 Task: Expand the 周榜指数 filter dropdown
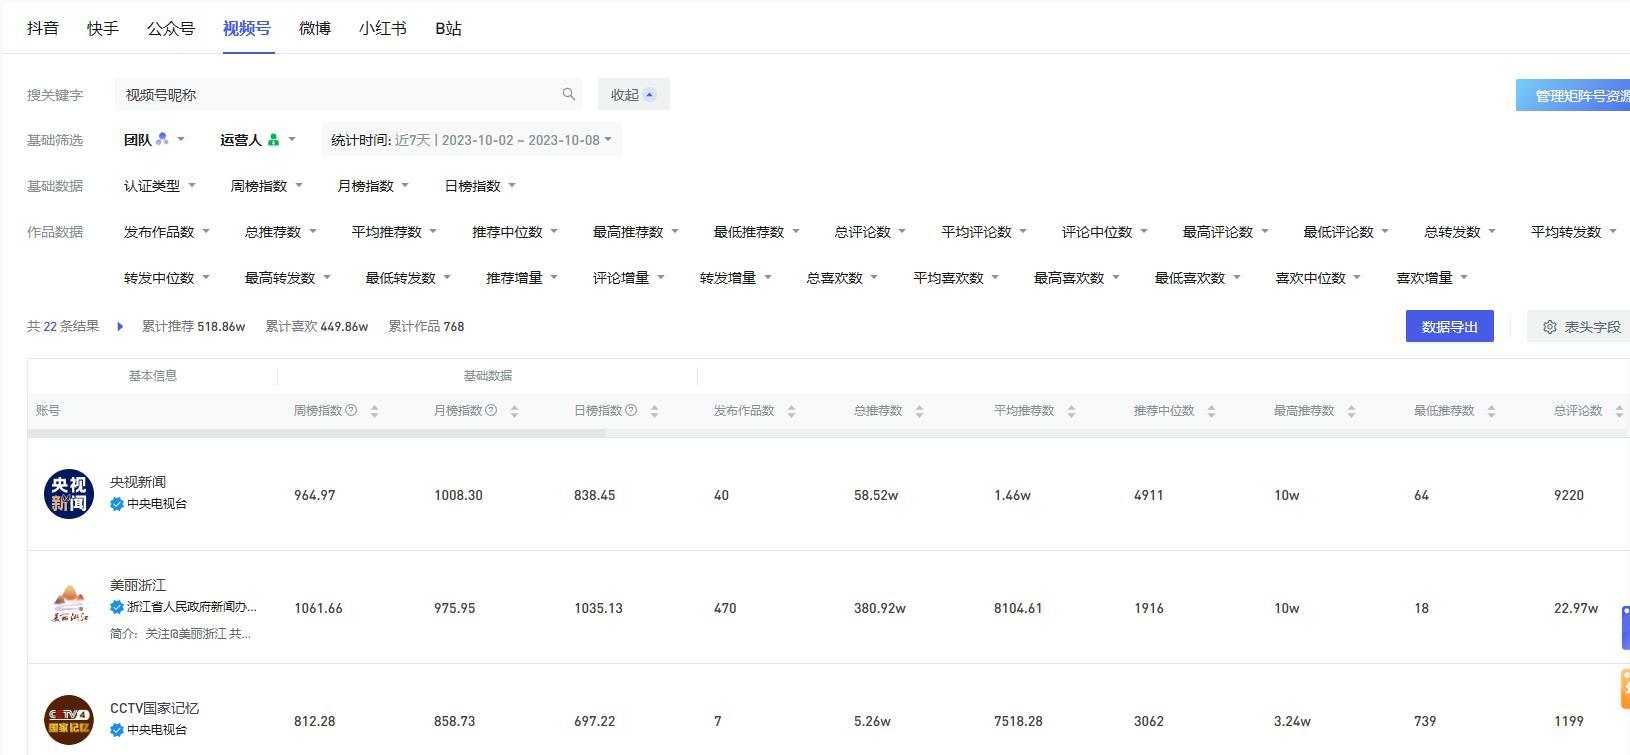pyautogui.click(x=267, y=186)
